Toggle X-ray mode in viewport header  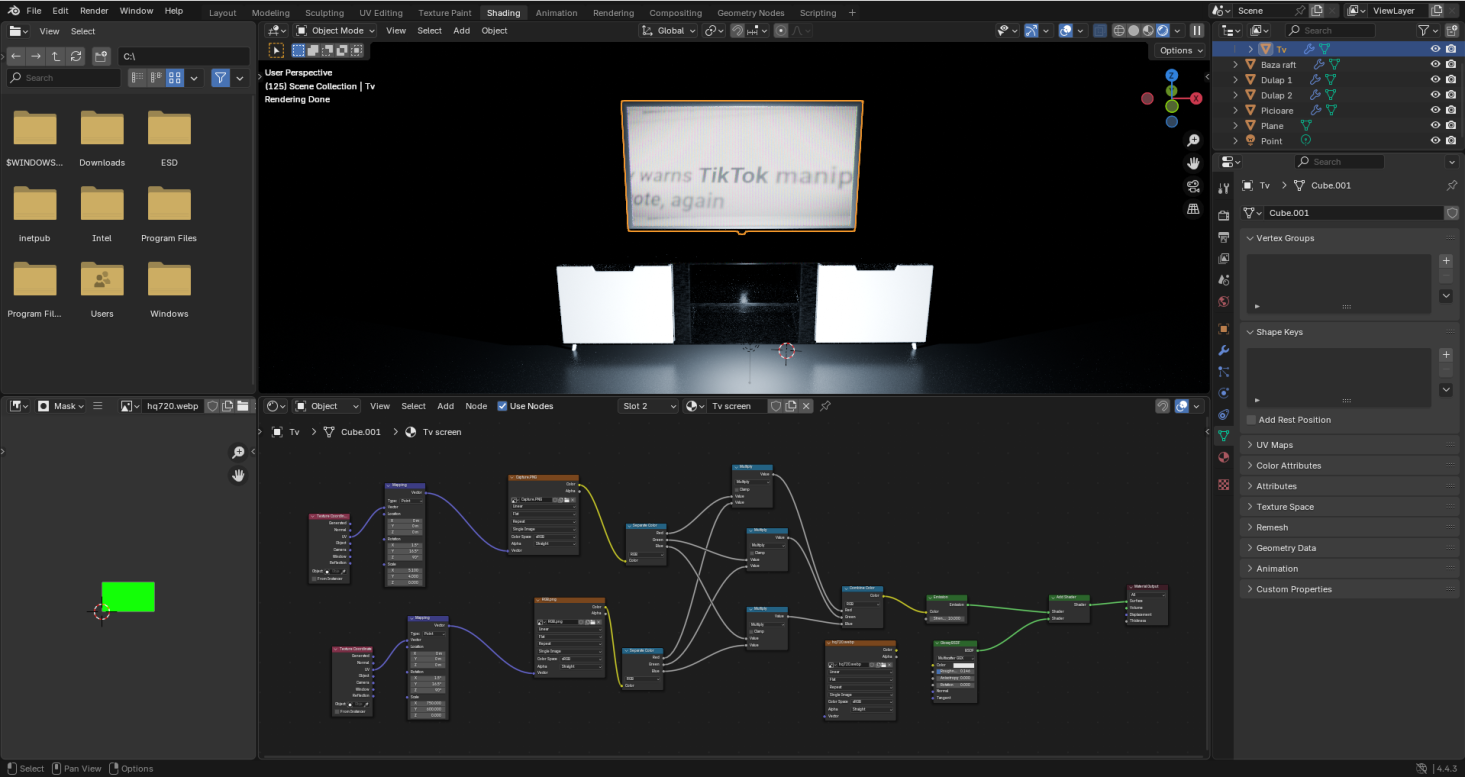tap(1100, 30)
